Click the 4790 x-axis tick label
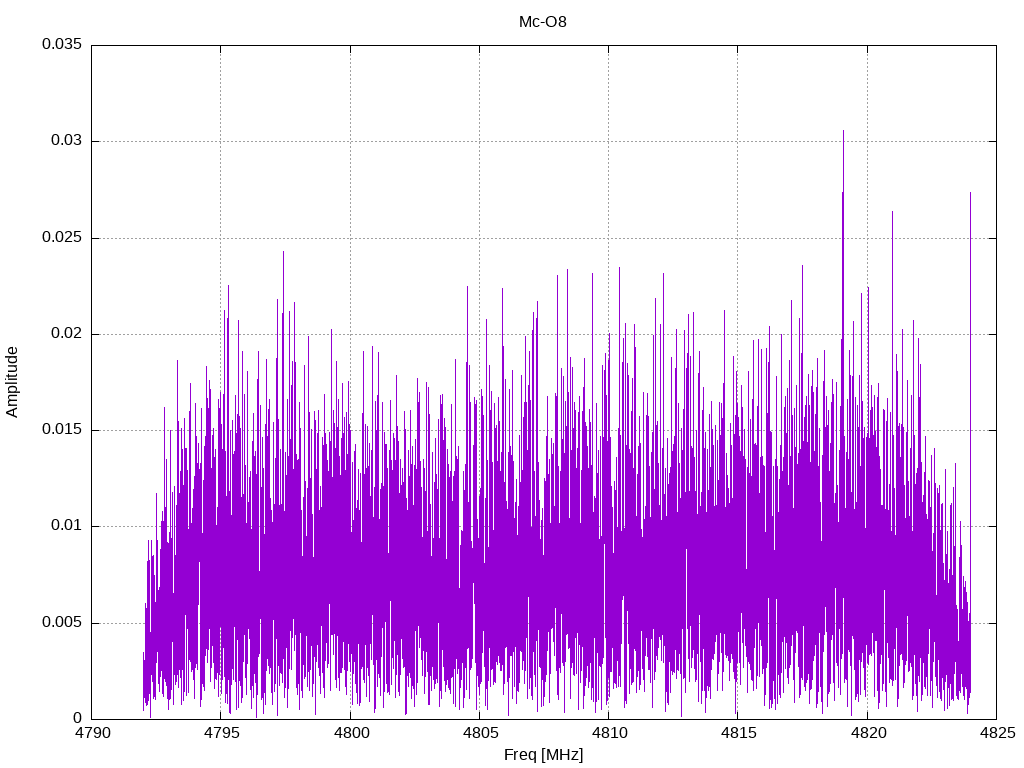1024x768 pixels. coord(92,734)
